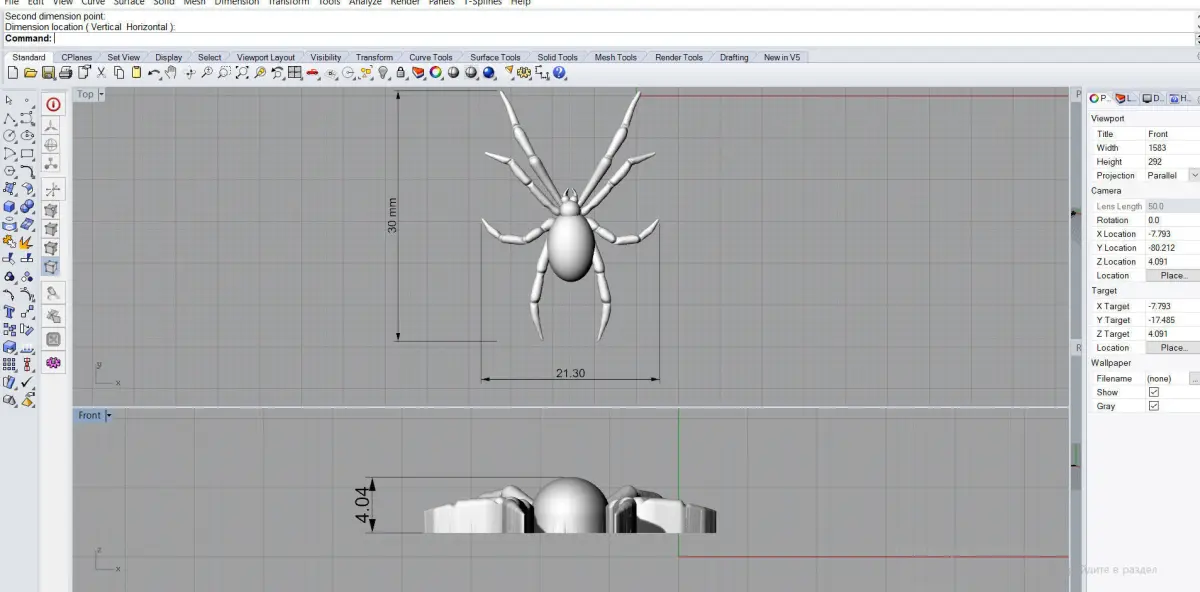Open the Solid Tools tab

557,57
